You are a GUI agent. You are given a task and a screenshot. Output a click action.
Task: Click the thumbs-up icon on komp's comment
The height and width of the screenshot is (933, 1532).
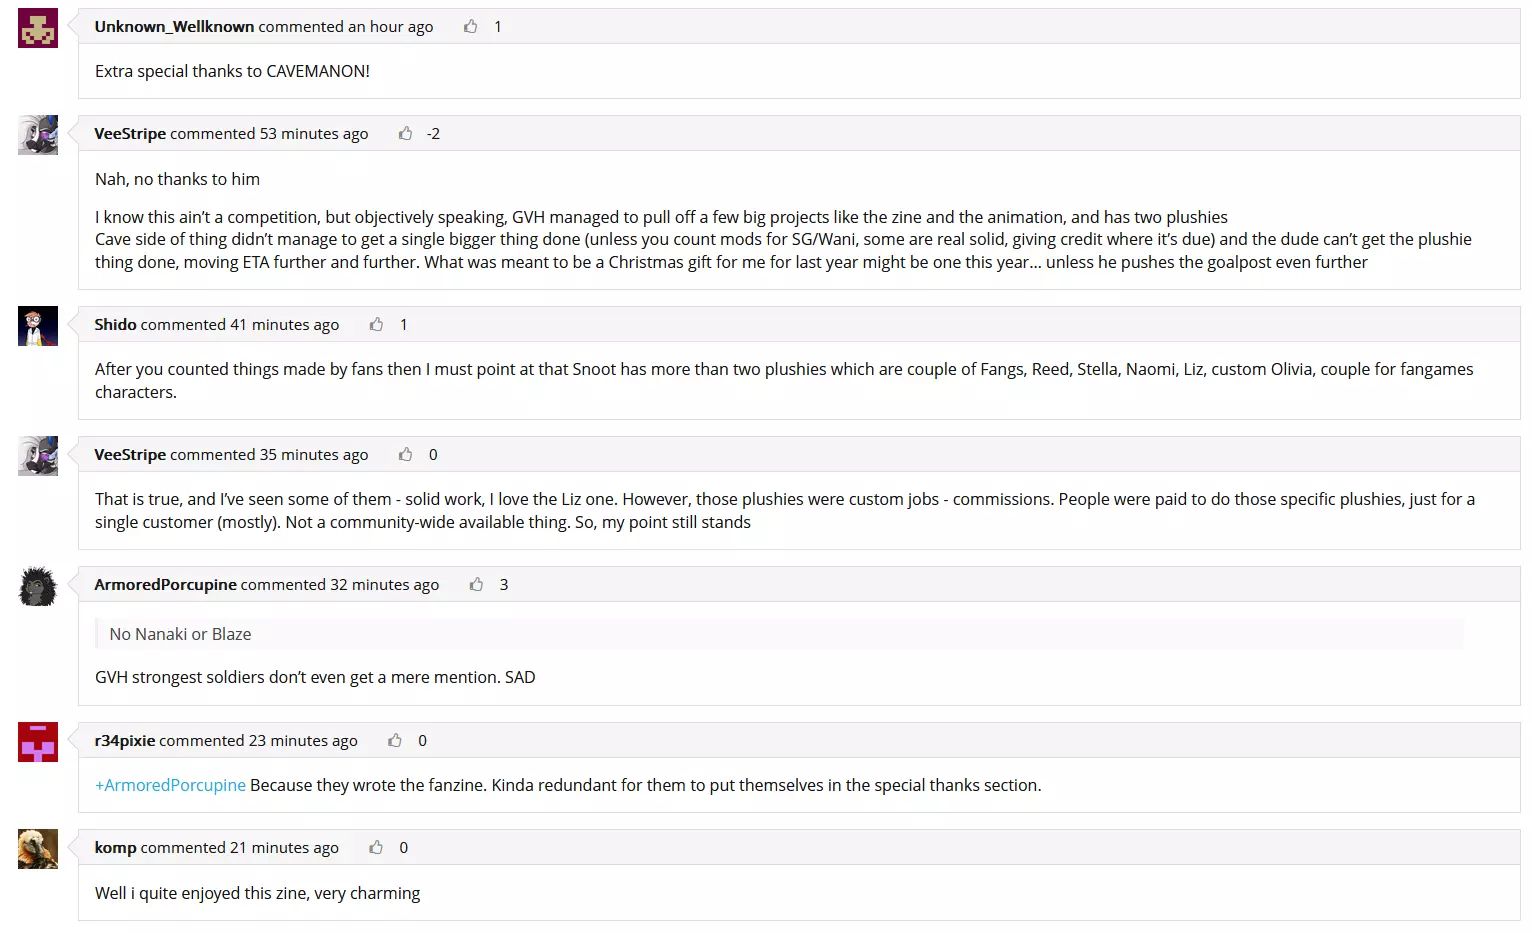point(376,847)
